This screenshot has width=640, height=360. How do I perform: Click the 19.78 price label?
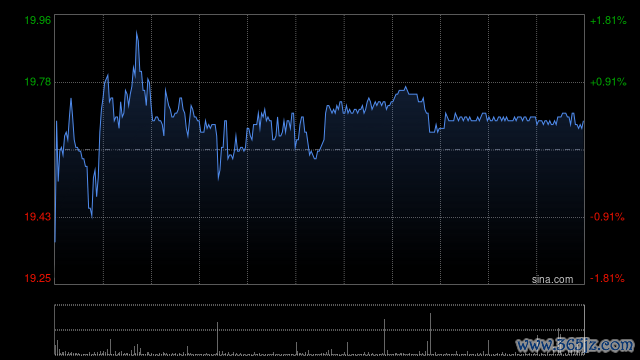(38, 82)
